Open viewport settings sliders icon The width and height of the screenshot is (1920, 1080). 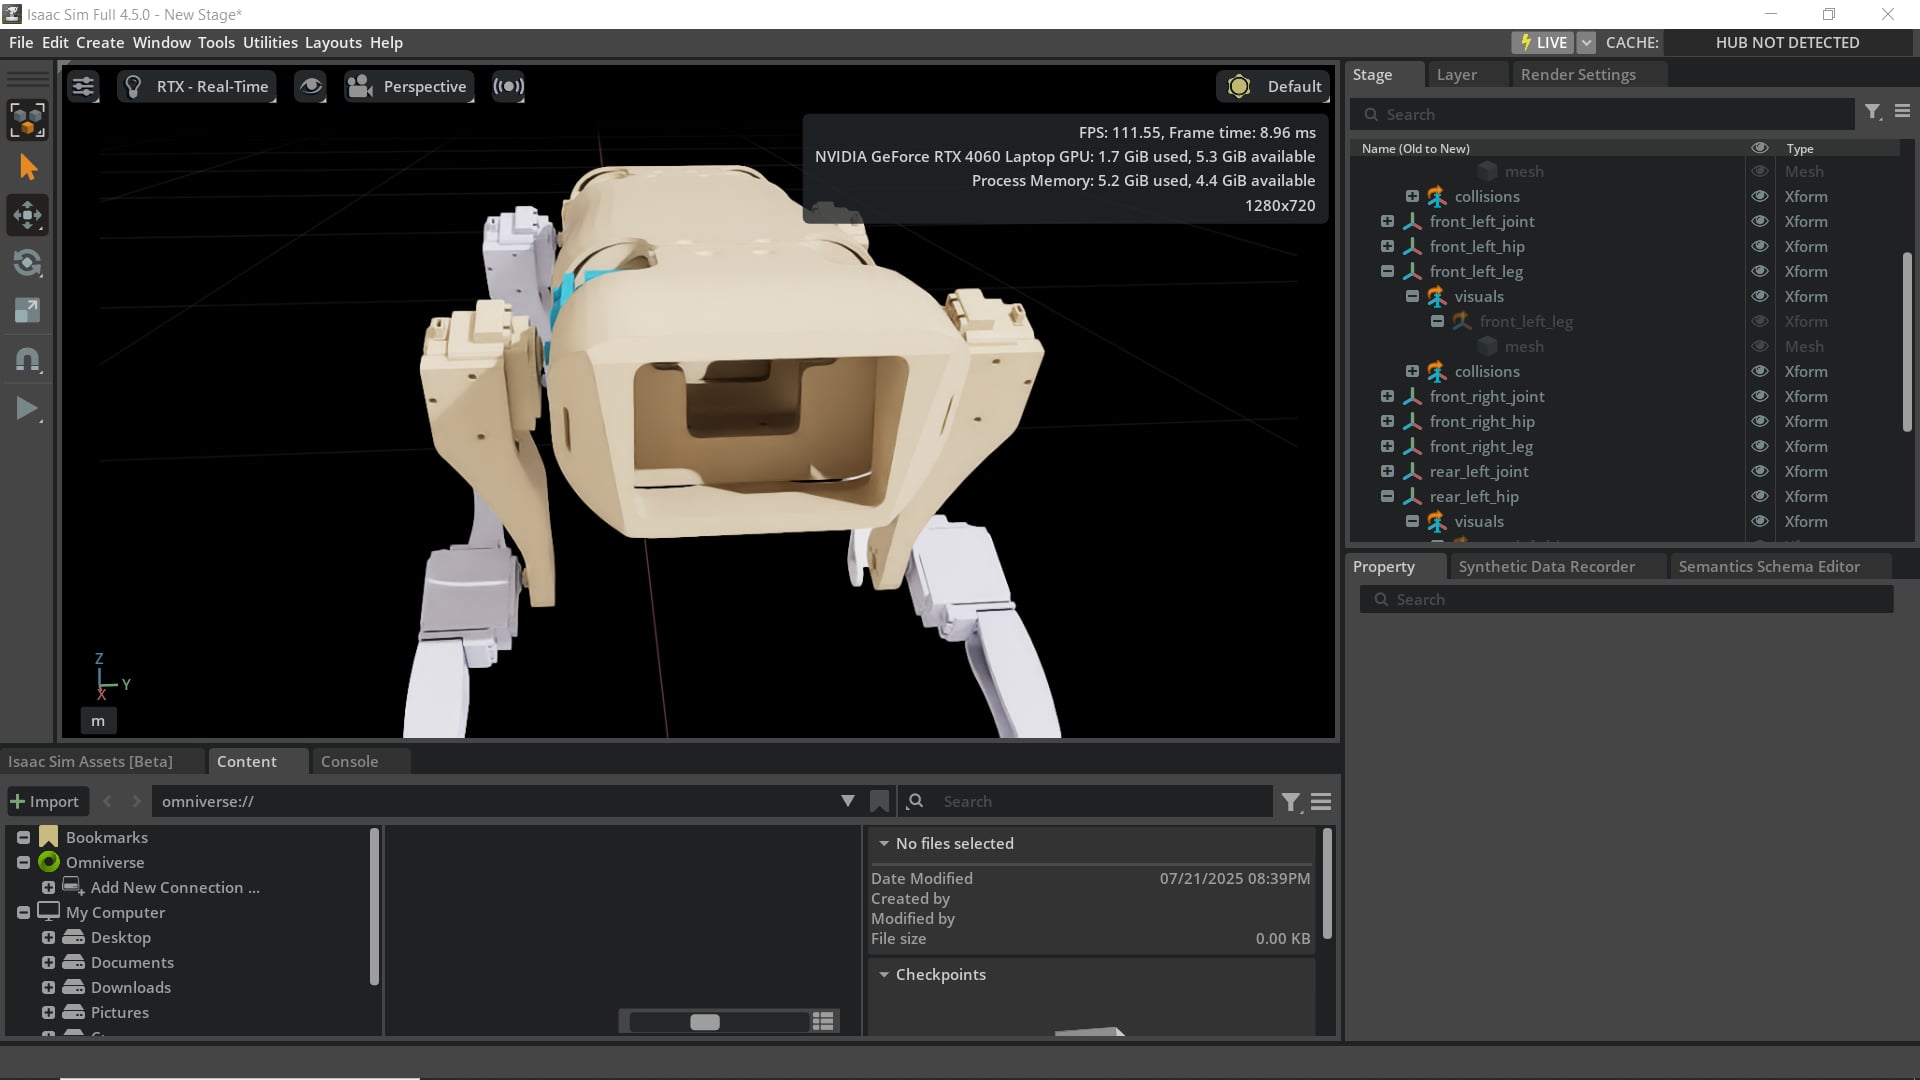pos(83,87)
